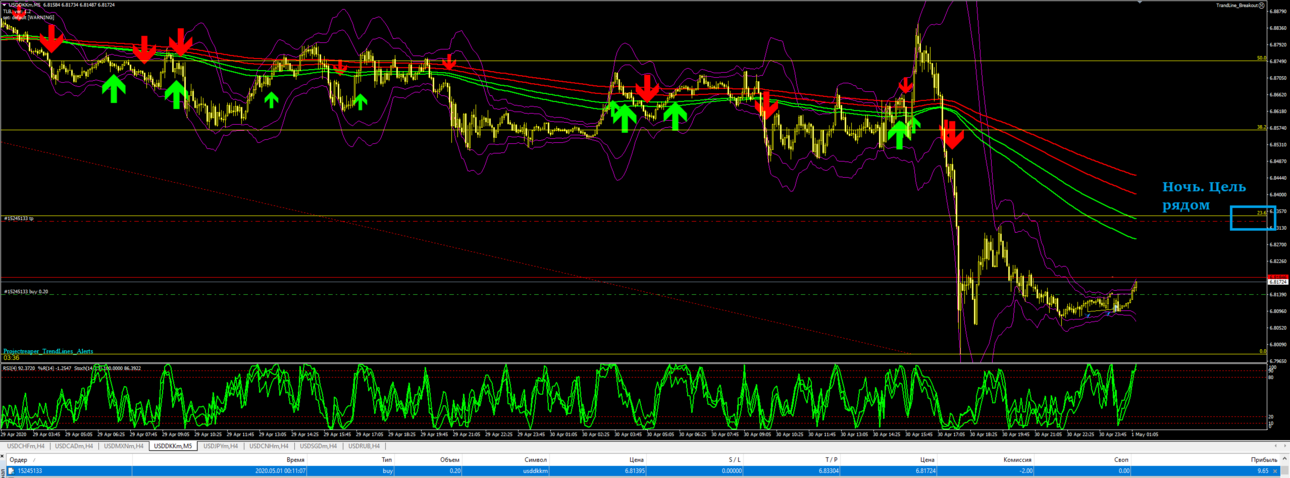Click the order icon beside 15245133

point(11,470)
